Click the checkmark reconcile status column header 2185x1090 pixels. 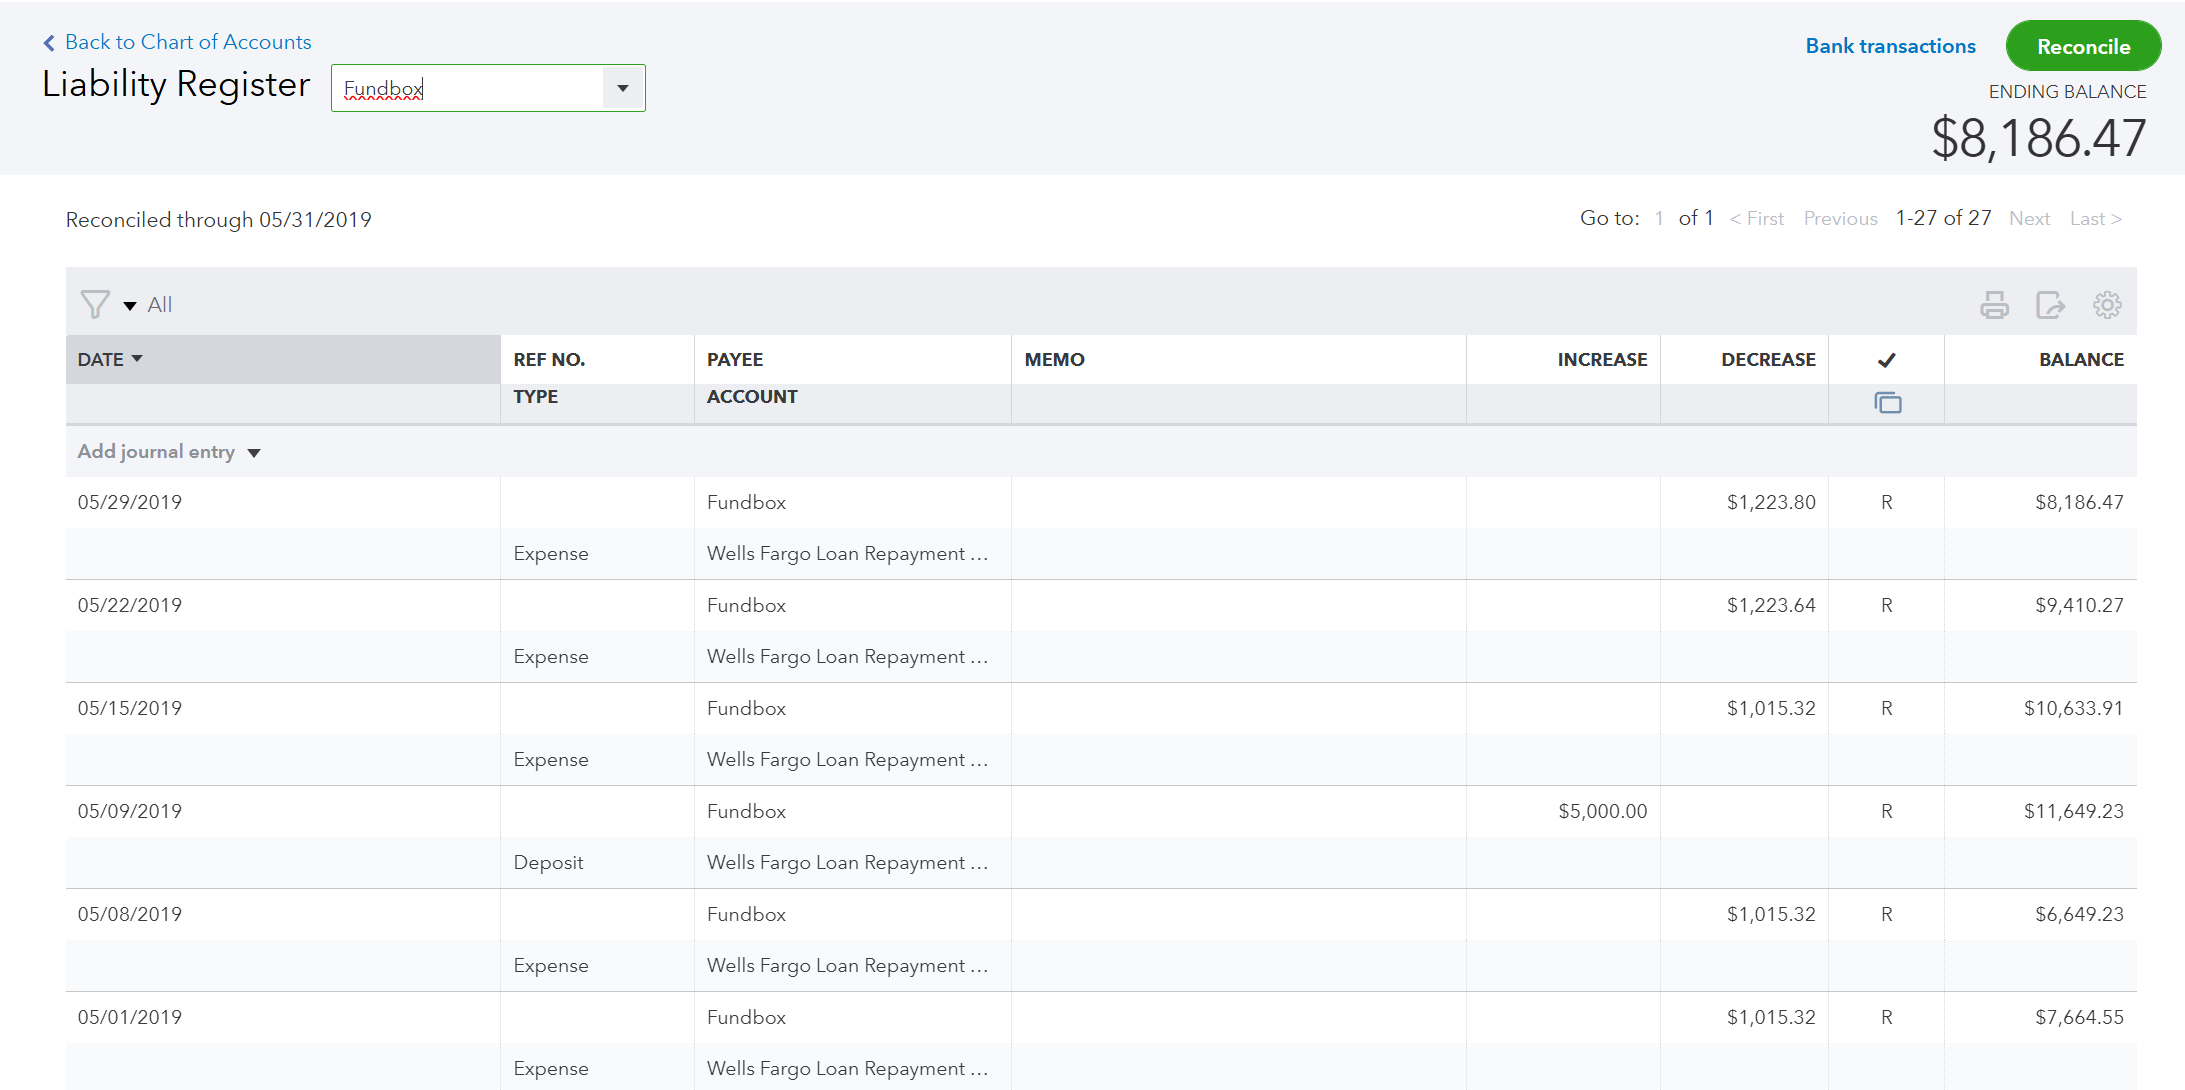coord(1887,360)
